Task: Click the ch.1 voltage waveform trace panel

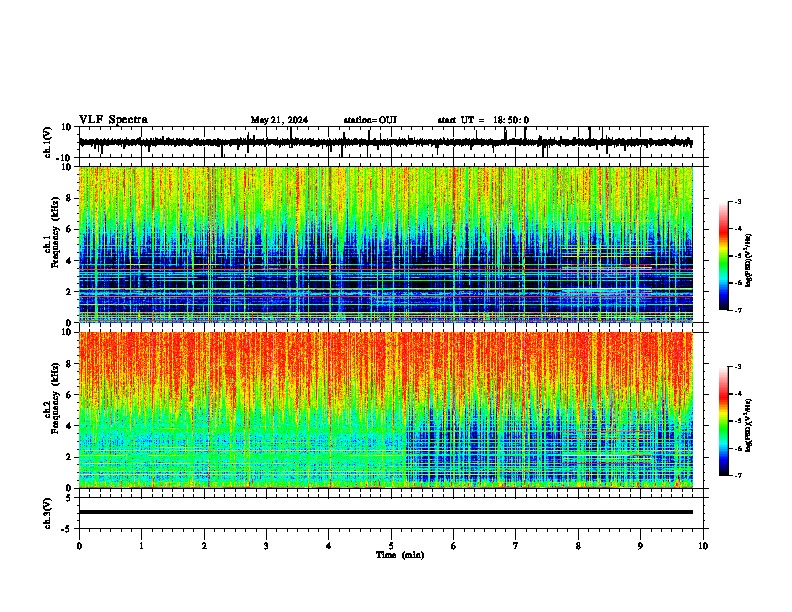Action: [x=391, y=142]
